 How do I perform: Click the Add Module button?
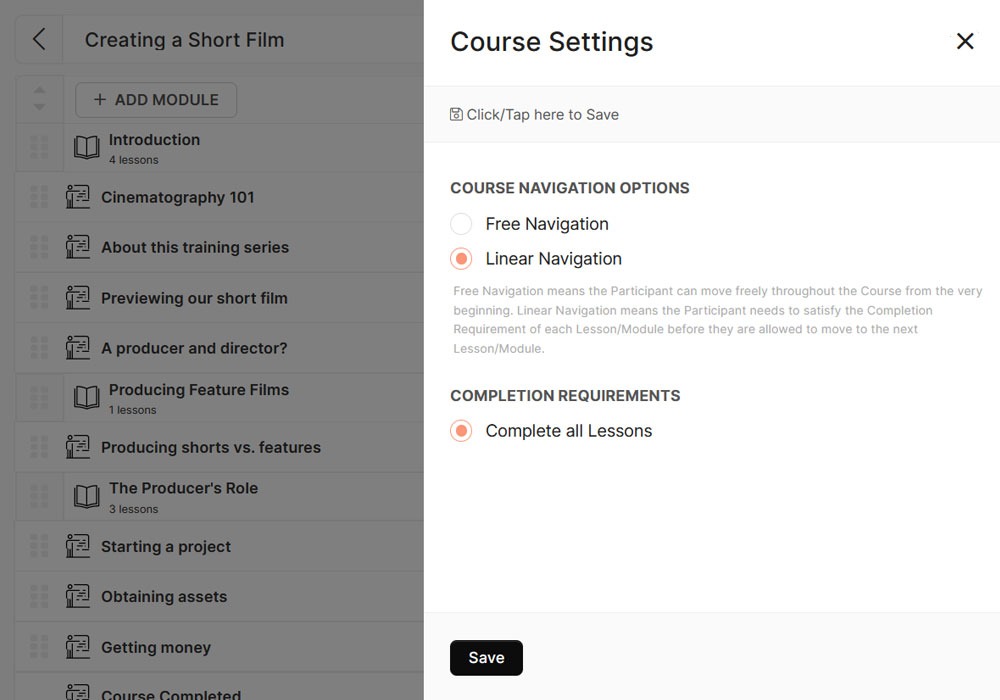pyautogui.click(x=156, y=100)
